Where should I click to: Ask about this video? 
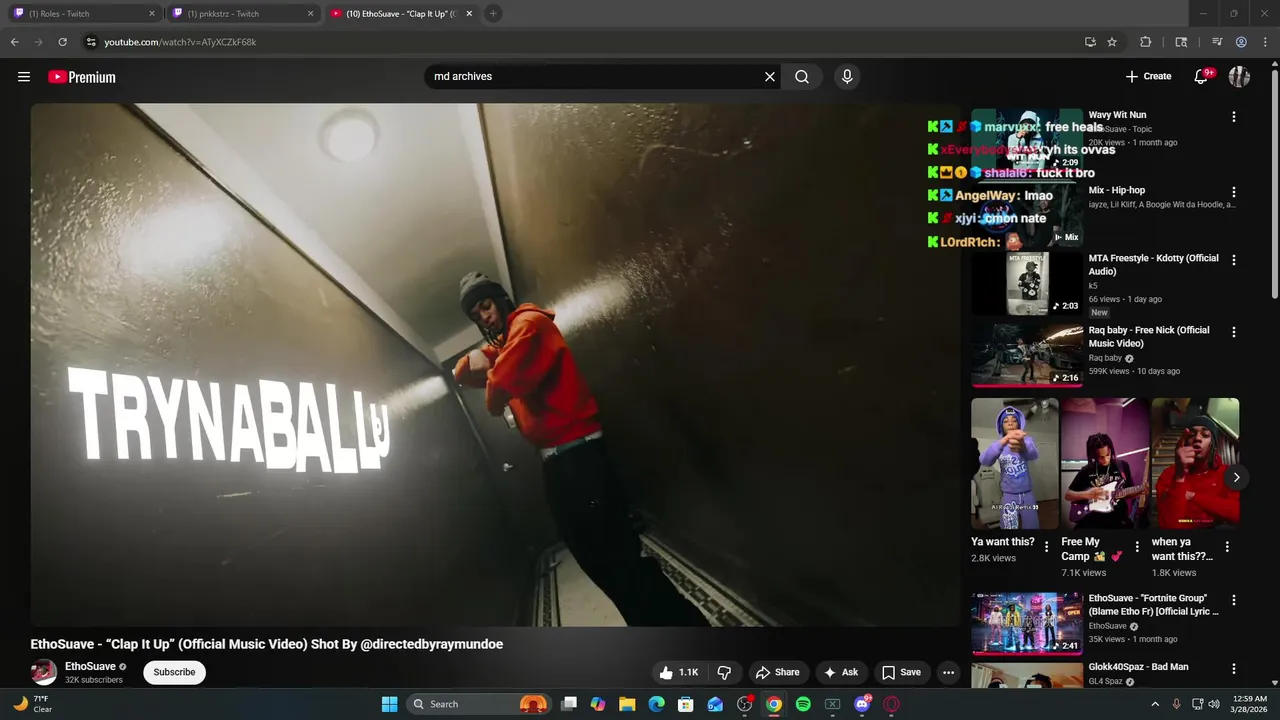coord(841,673)
